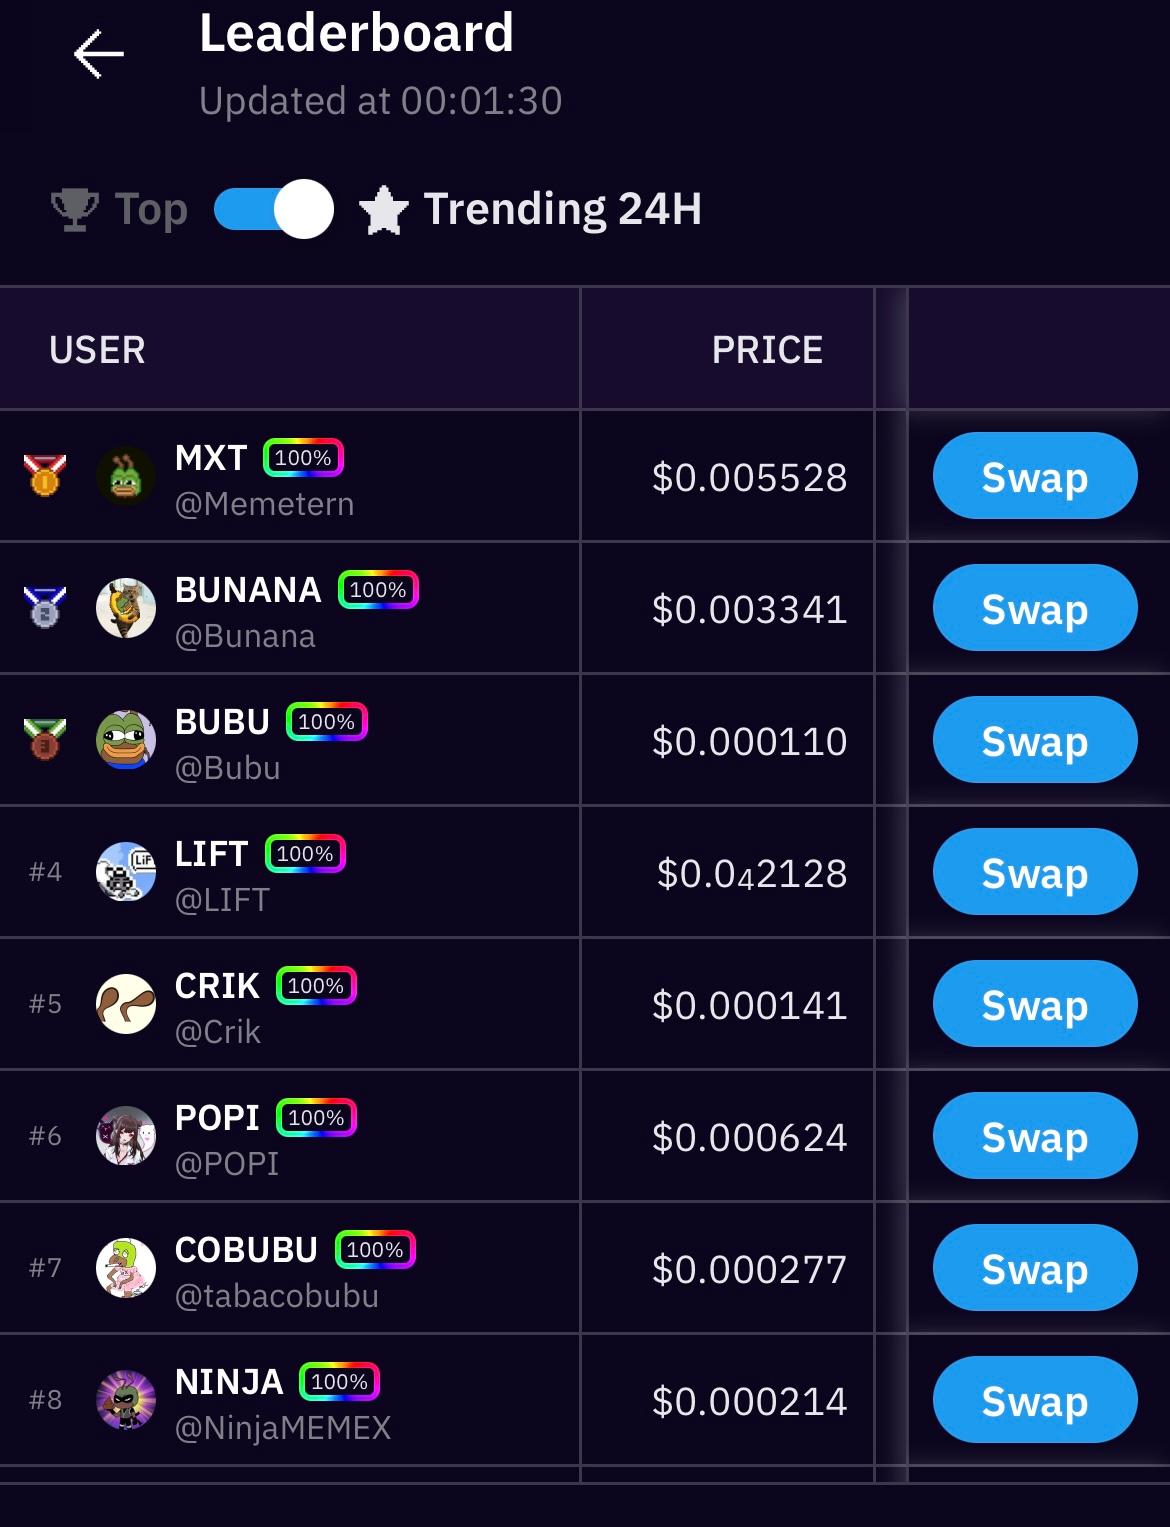Select the Top trophy tab
The image size is (1170, 1527).
coord(120,210)
